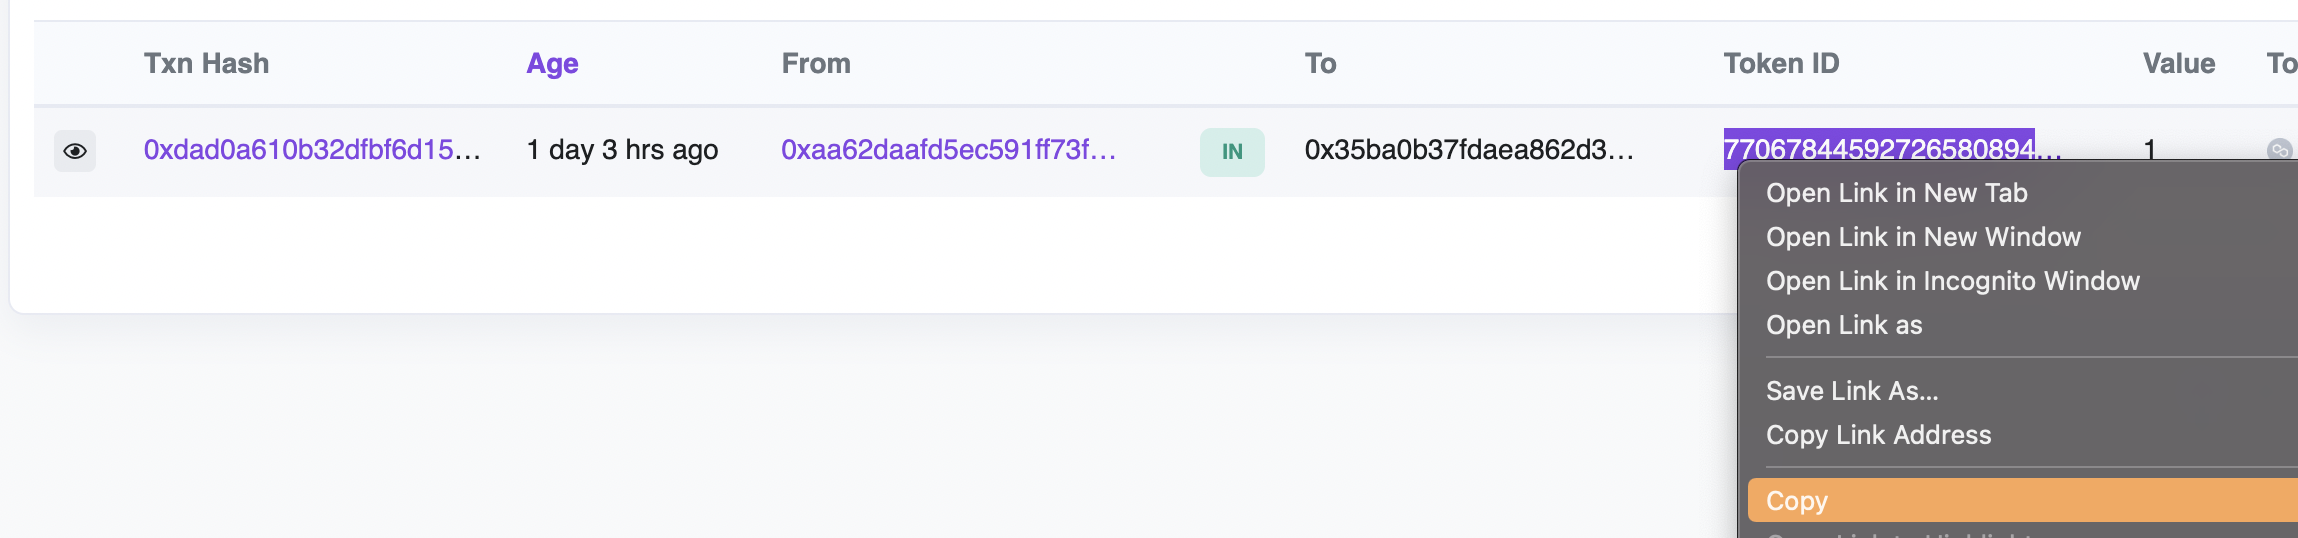The image size is (2298, 538).
Task: Click the Txn Hash column header
Action: (x=206, y=64)
